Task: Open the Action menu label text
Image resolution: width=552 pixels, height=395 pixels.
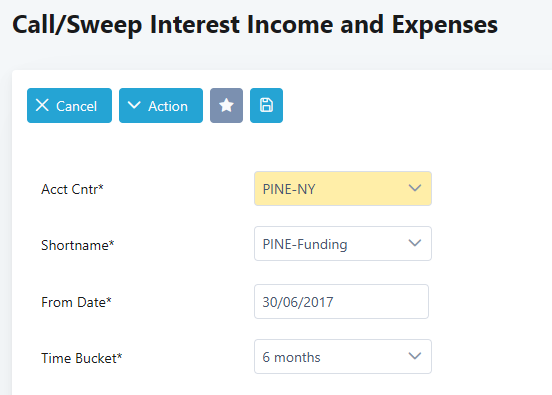Action: [168, 106]
